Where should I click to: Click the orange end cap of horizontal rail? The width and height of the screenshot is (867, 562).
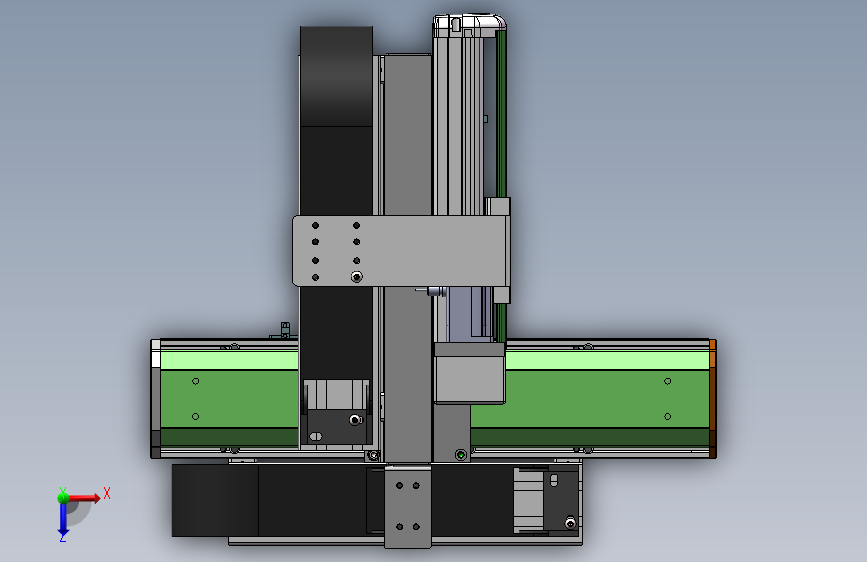pos(713,398)
